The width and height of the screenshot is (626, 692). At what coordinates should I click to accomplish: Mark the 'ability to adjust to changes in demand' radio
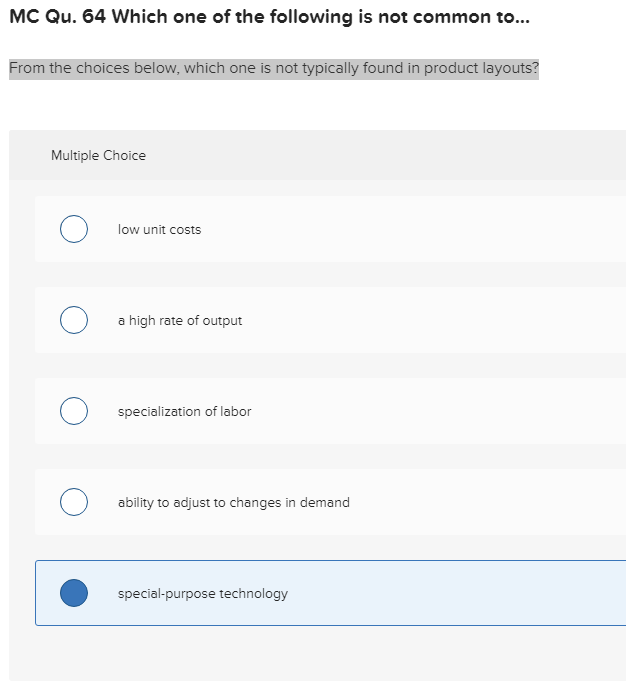click(73, 502)
